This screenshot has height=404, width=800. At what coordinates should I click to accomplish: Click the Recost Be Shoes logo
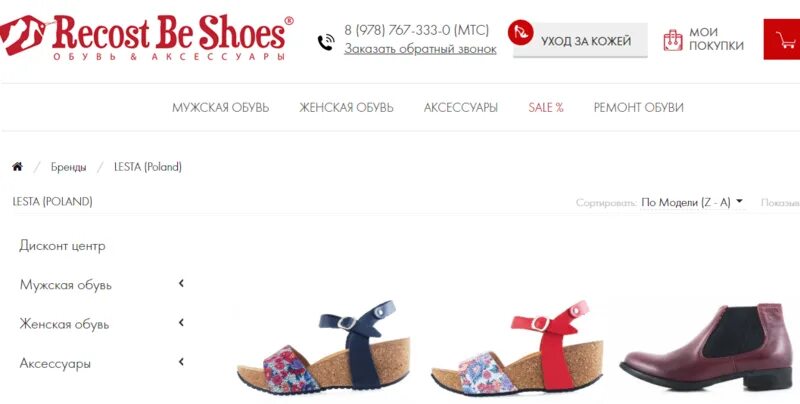(146, 37)
